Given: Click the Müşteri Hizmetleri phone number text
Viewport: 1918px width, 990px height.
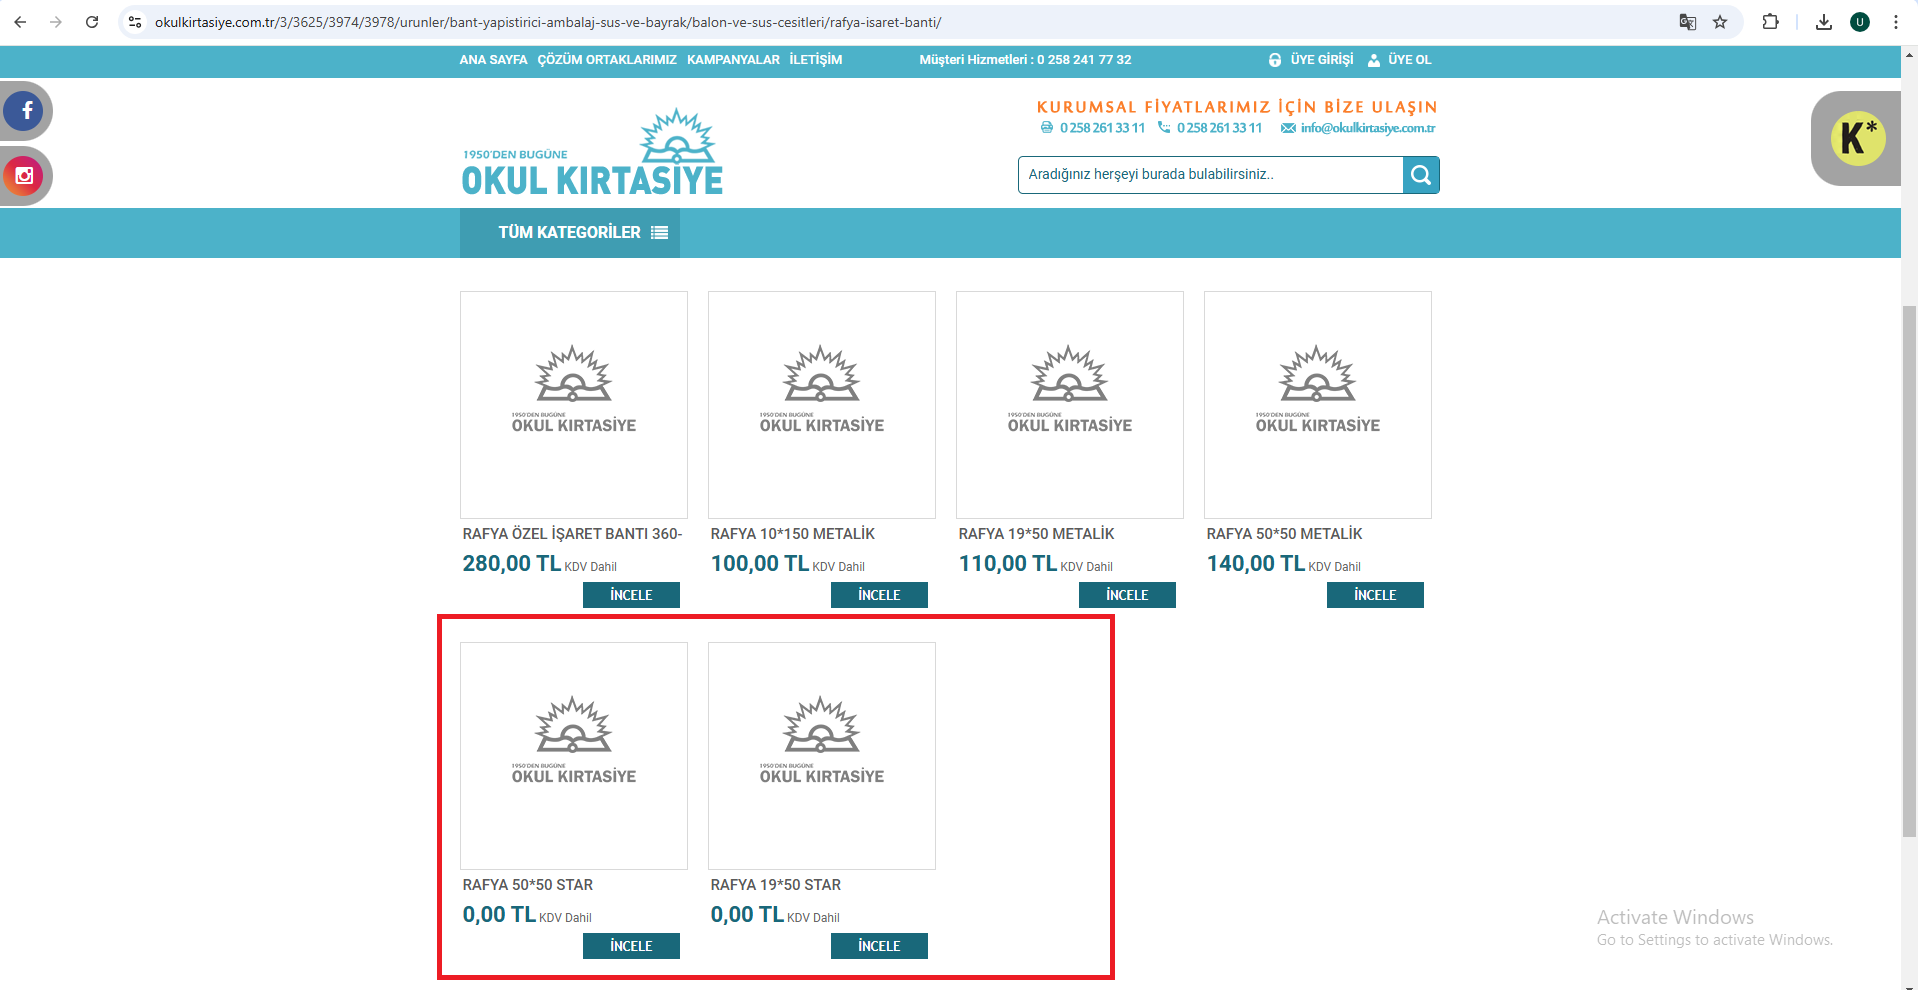Looking at the screenshot, I should [x=1084, y=60].
